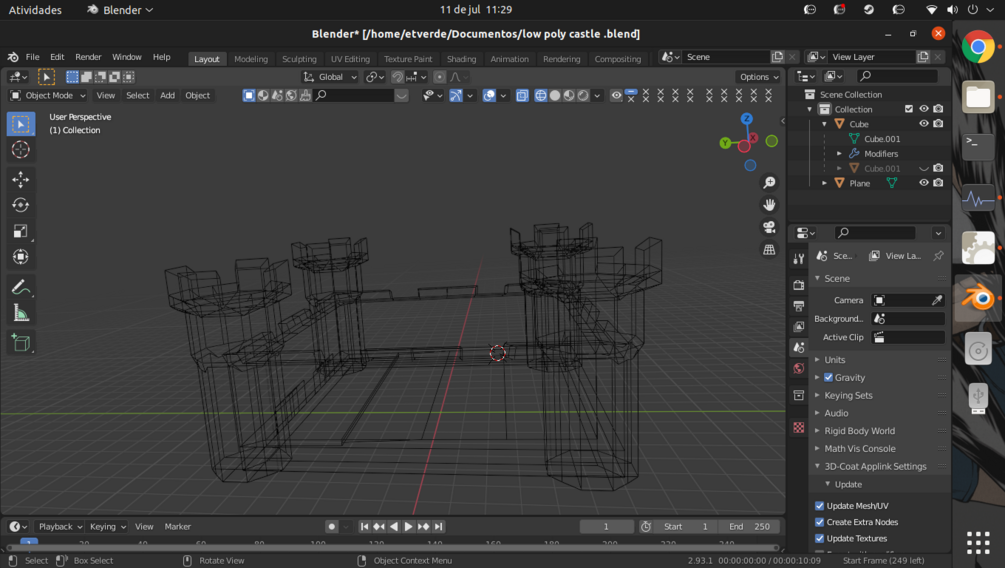1005x568 pixels.
Task: Switch to the UV Editing workspace tab
Action: (x=350, y=59)
